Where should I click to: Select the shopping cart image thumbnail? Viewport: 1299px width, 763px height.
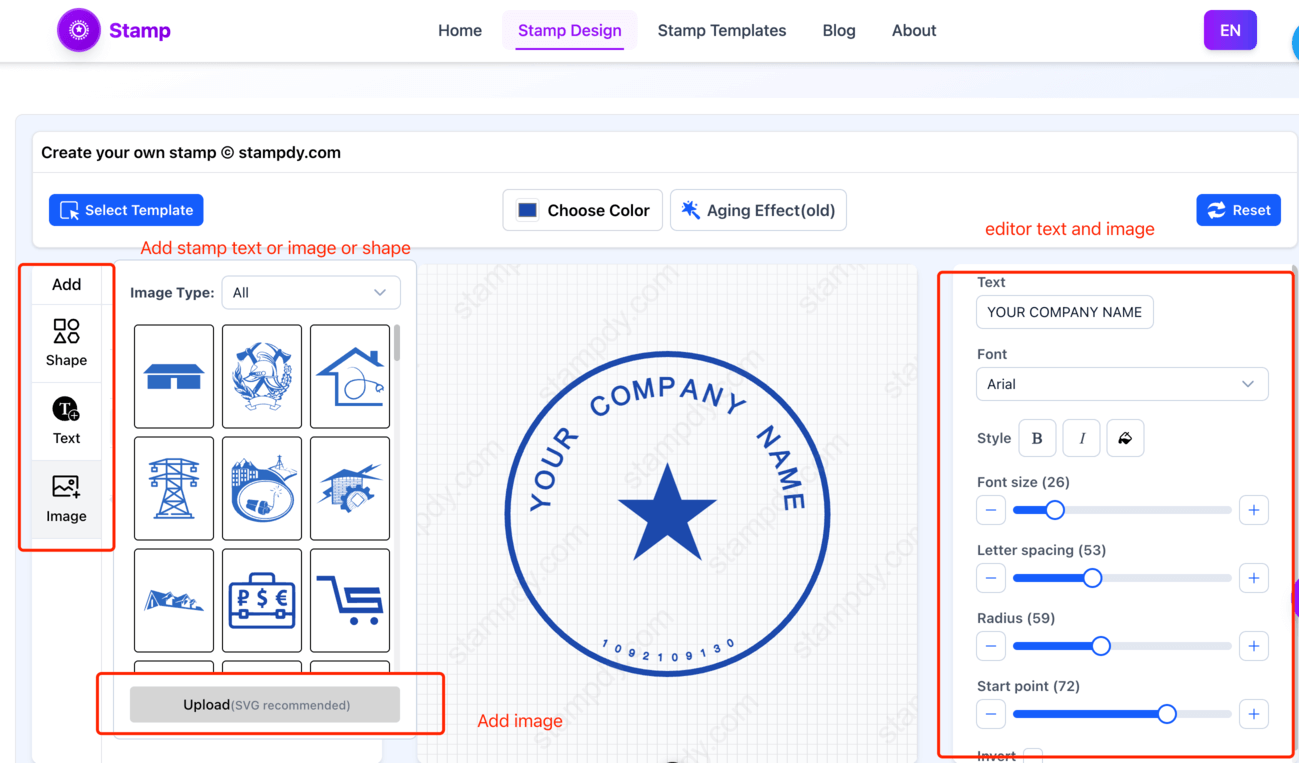click(349, 600)
